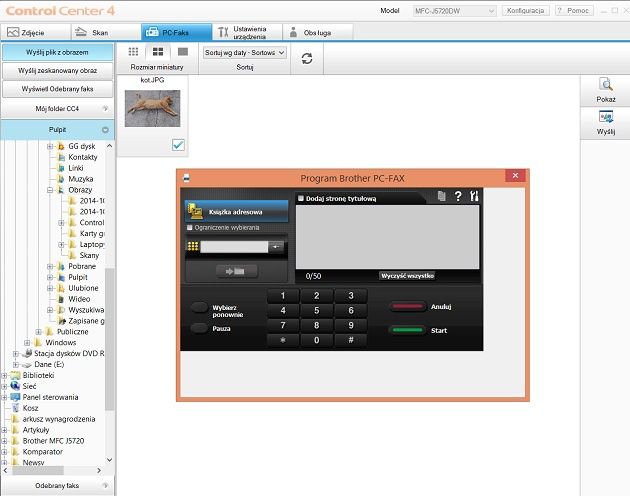Select the kot.JPG cat thumbnail
The height and width of the screenshot is (496, 630).
tap(152, 108)
